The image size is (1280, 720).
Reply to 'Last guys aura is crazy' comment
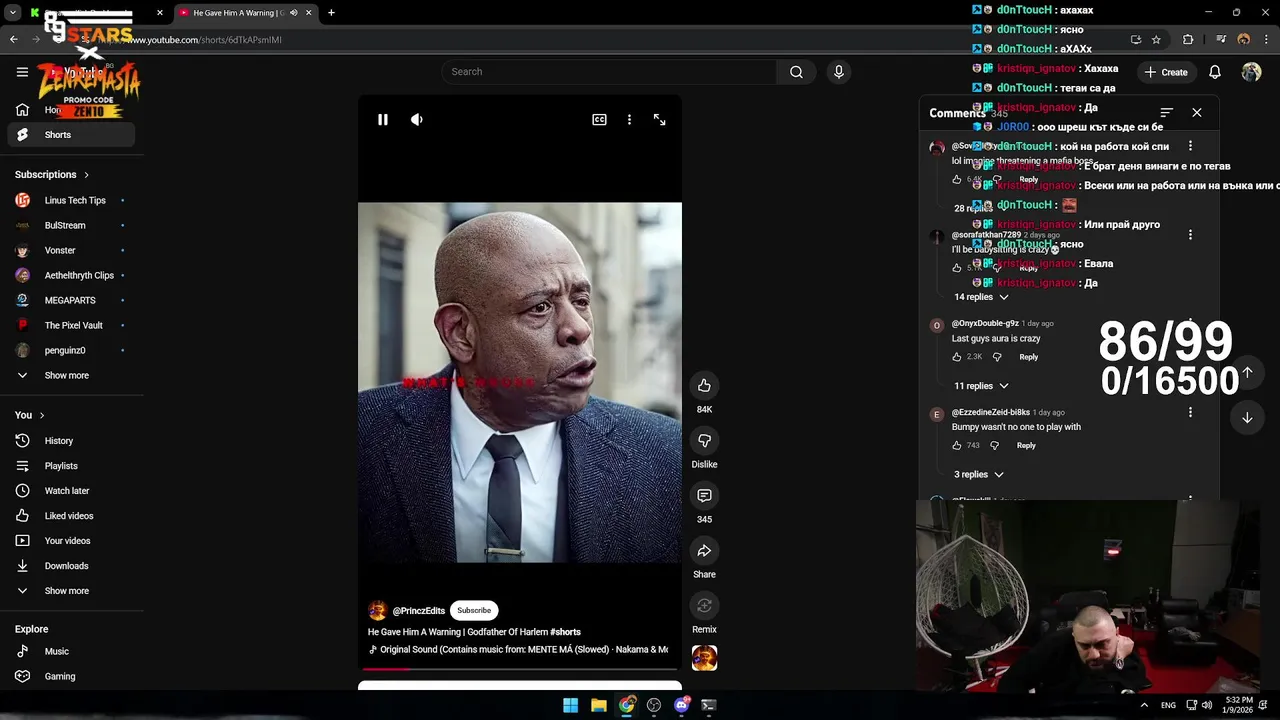[x=1029, y=357]
